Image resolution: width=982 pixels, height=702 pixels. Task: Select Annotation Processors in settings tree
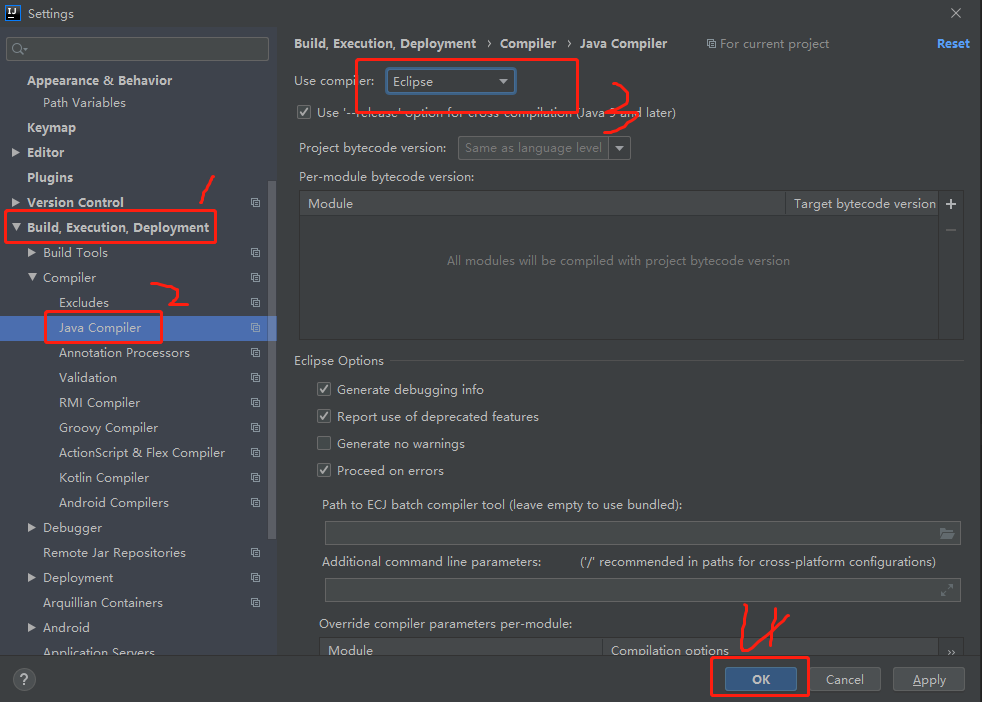pyautogui.click(x=124, y=353)
